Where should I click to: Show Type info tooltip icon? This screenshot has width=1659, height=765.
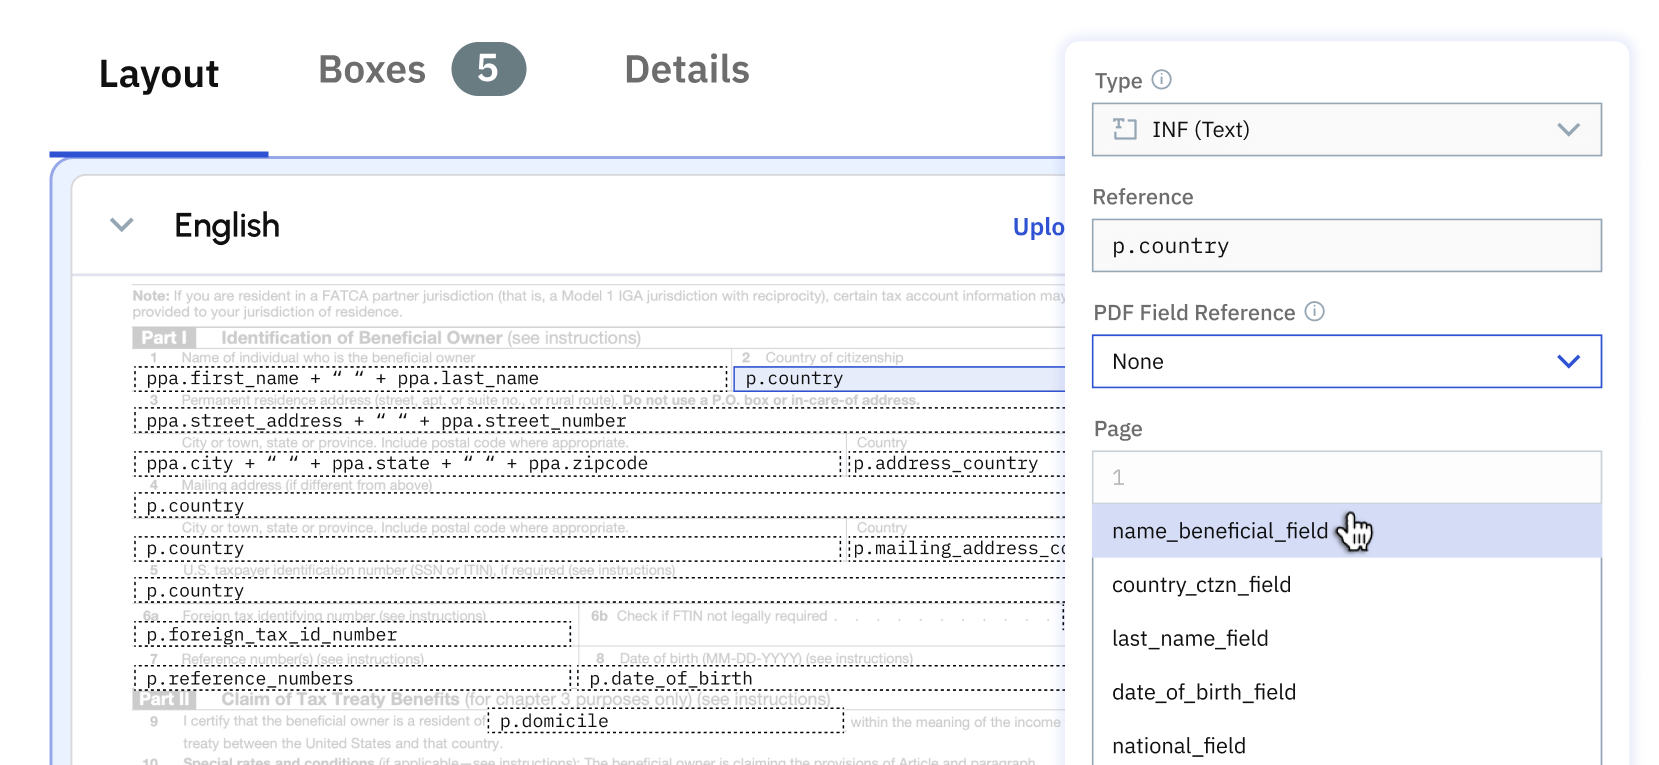coord(1161,80)
